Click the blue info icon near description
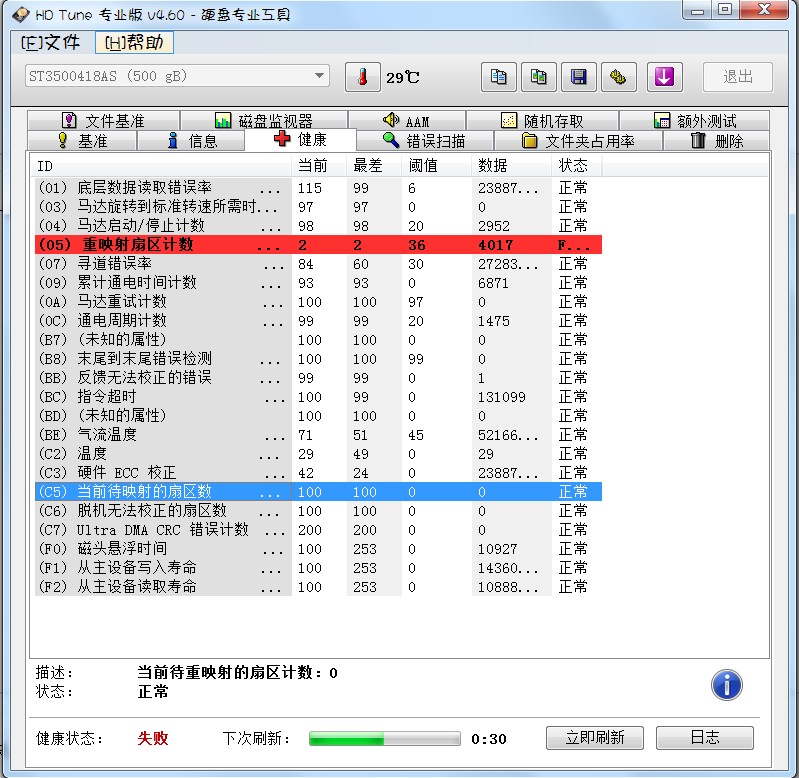The width and height of the screenshot is (799, 778). [x=727, y=685]
